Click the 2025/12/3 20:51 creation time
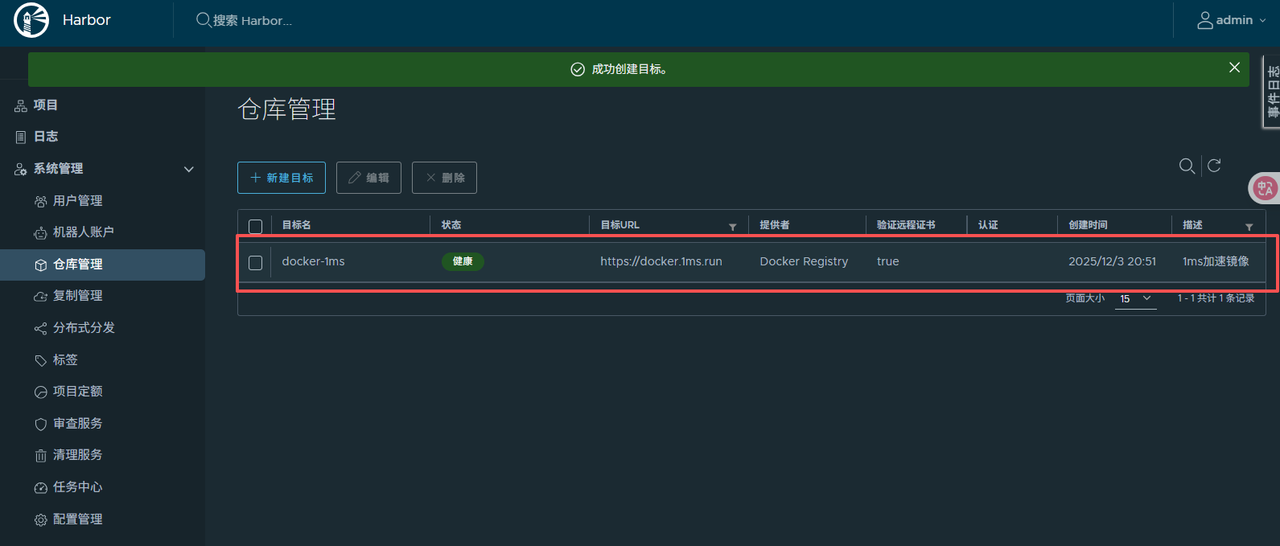 point(1112,261)
